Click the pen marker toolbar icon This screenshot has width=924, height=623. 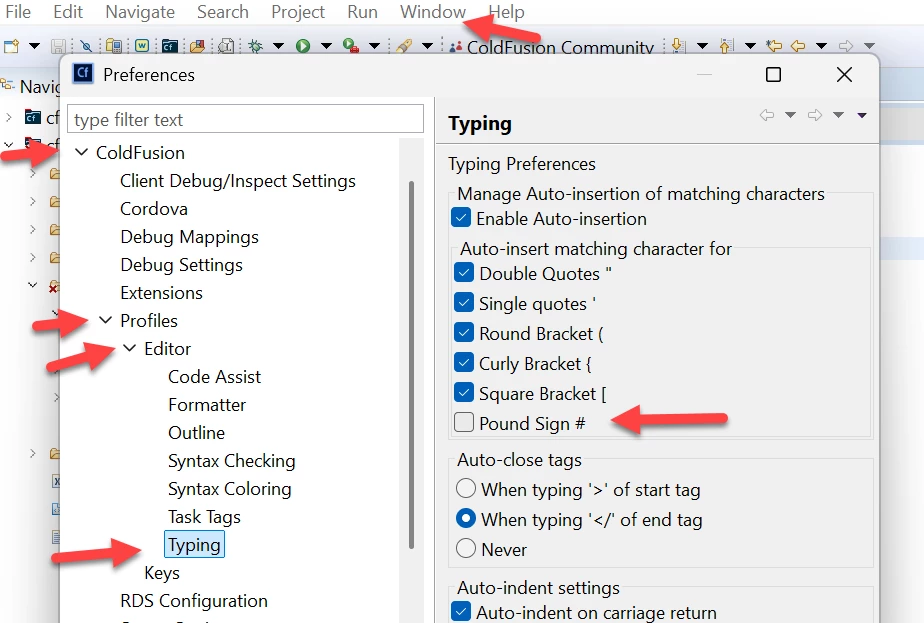(x=404, y=46)
